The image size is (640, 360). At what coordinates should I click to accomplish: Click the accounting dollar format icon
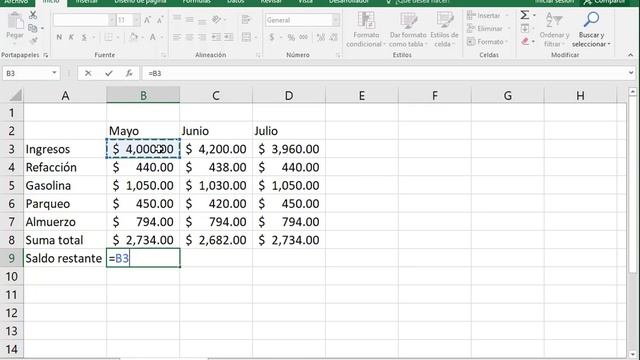tap(272, 38)
